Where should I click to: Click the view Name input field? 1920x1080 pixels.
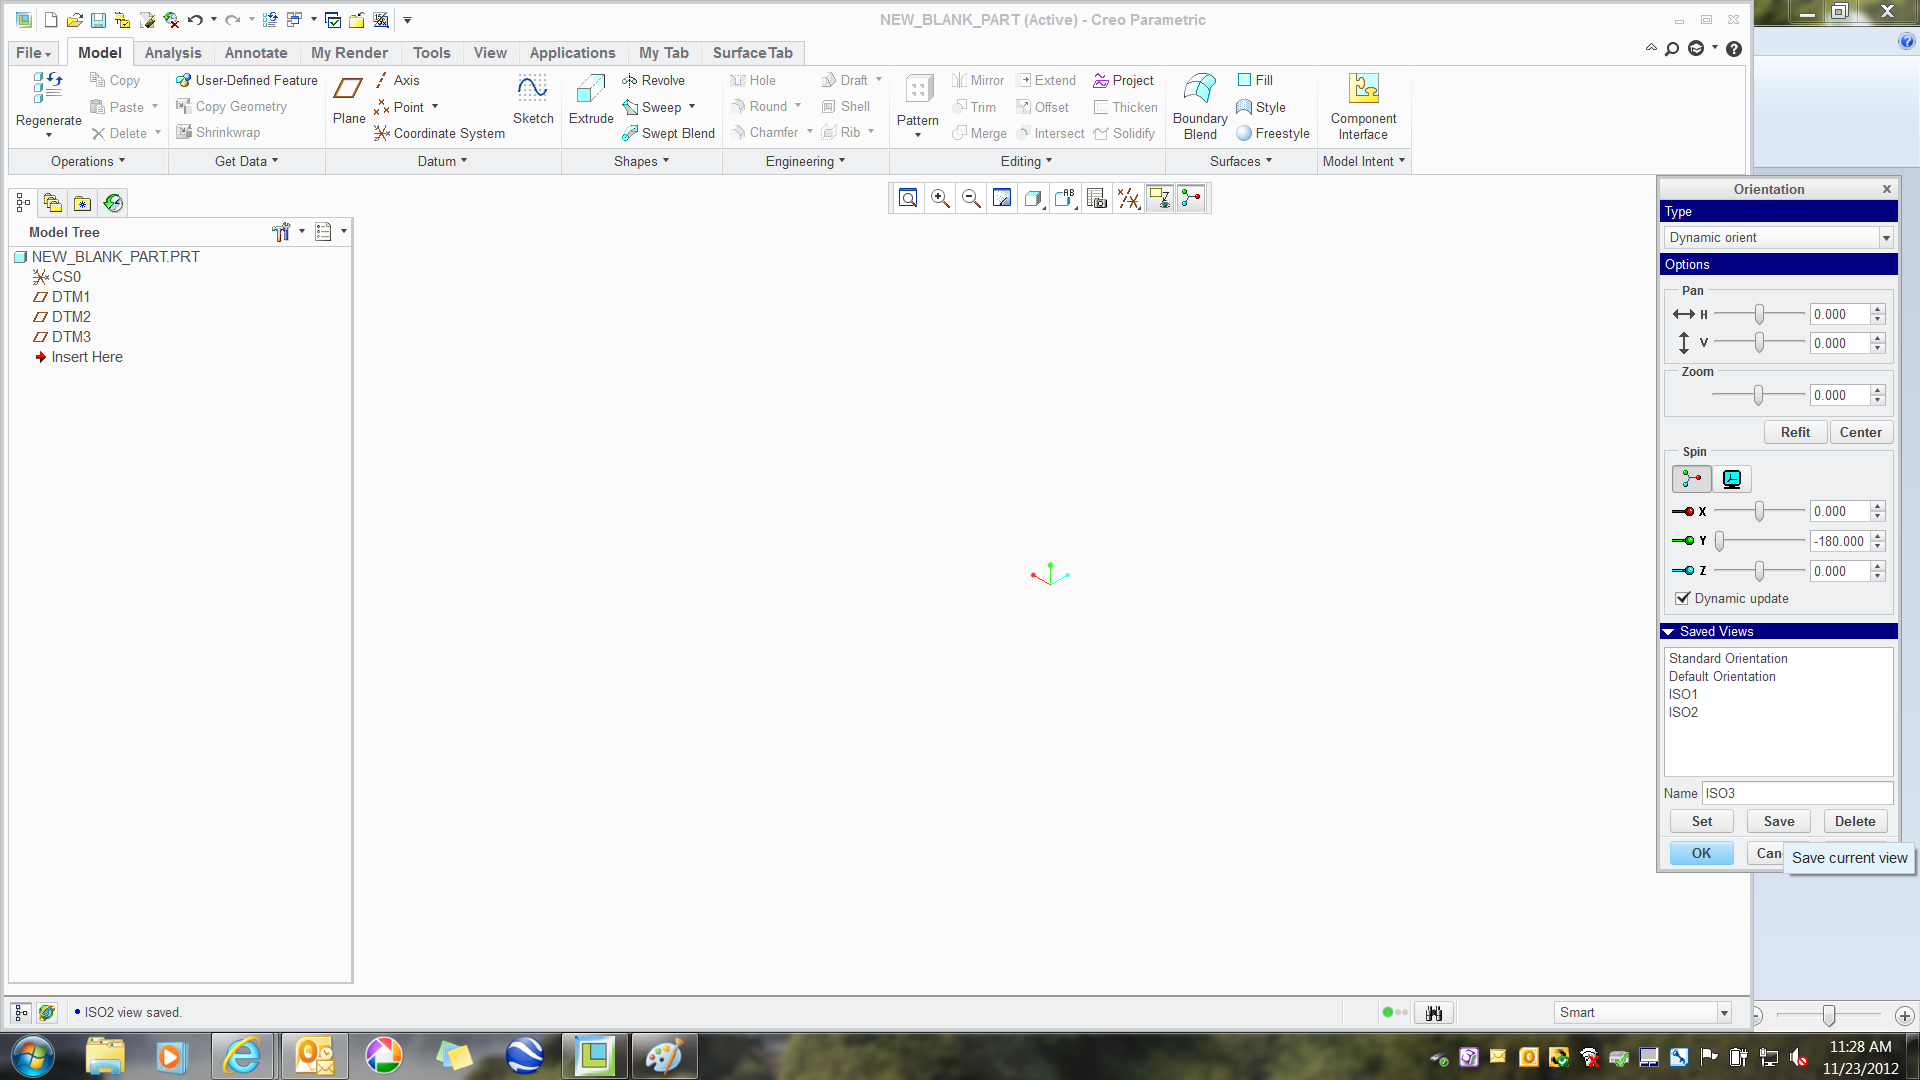click(1797, 793)
